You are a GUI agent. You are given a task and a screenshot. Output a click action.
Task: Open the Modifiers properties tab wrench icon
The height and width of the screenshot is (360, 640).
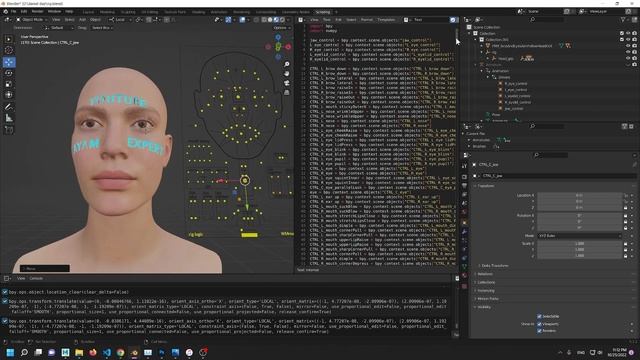click(x=464, y=232)
